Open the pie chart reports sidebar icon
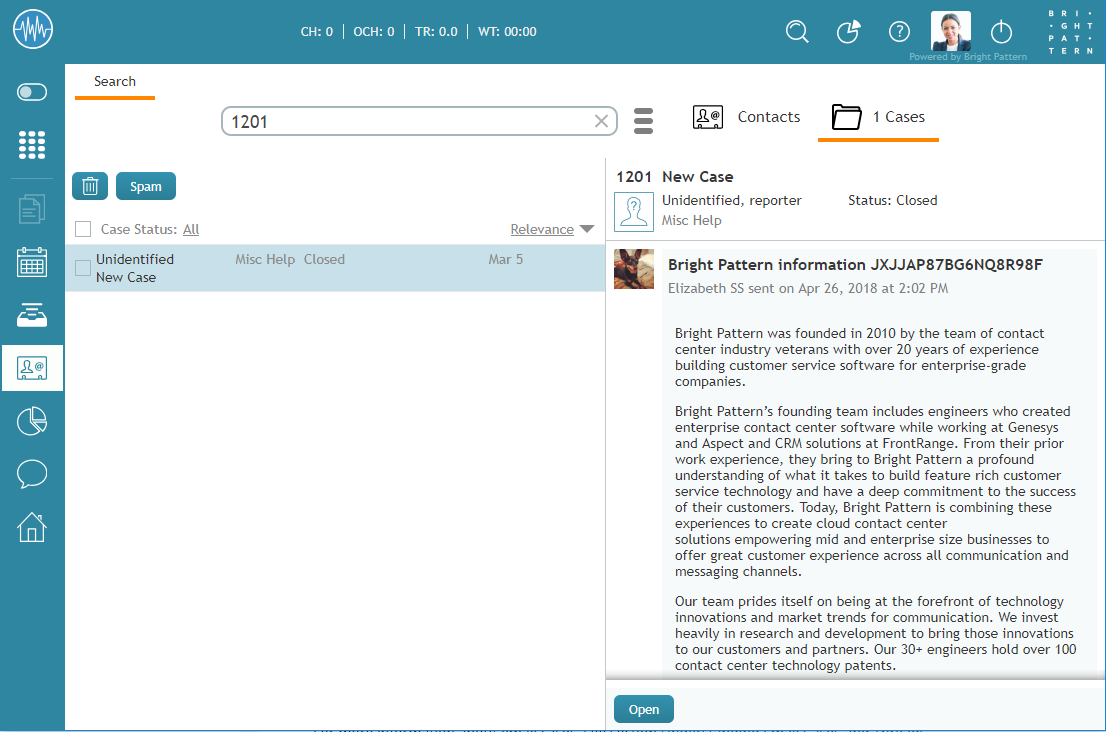 click(32, 421)
